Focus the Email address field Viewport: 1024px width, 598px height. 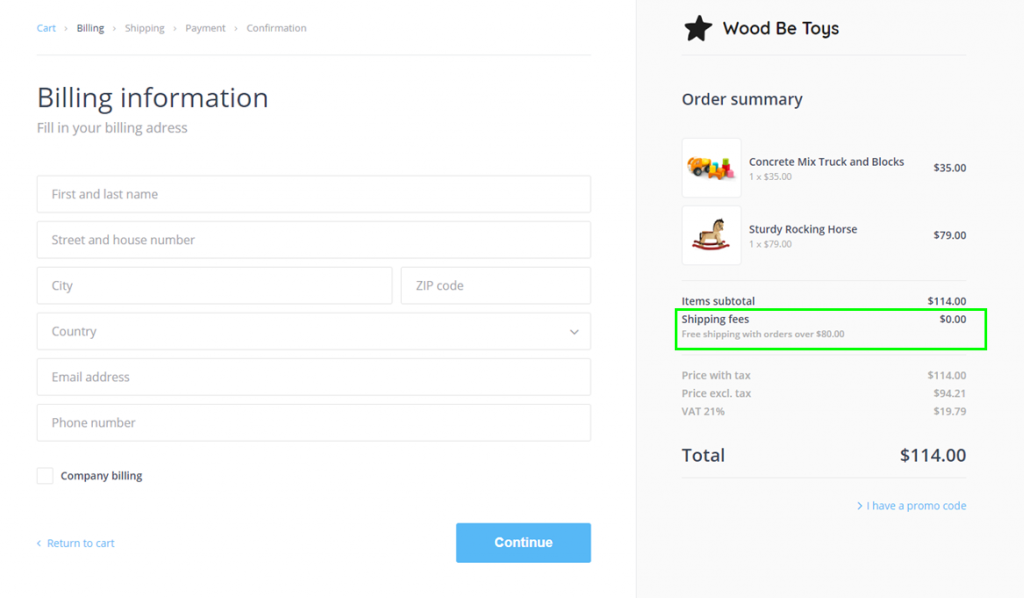[313, 377]
